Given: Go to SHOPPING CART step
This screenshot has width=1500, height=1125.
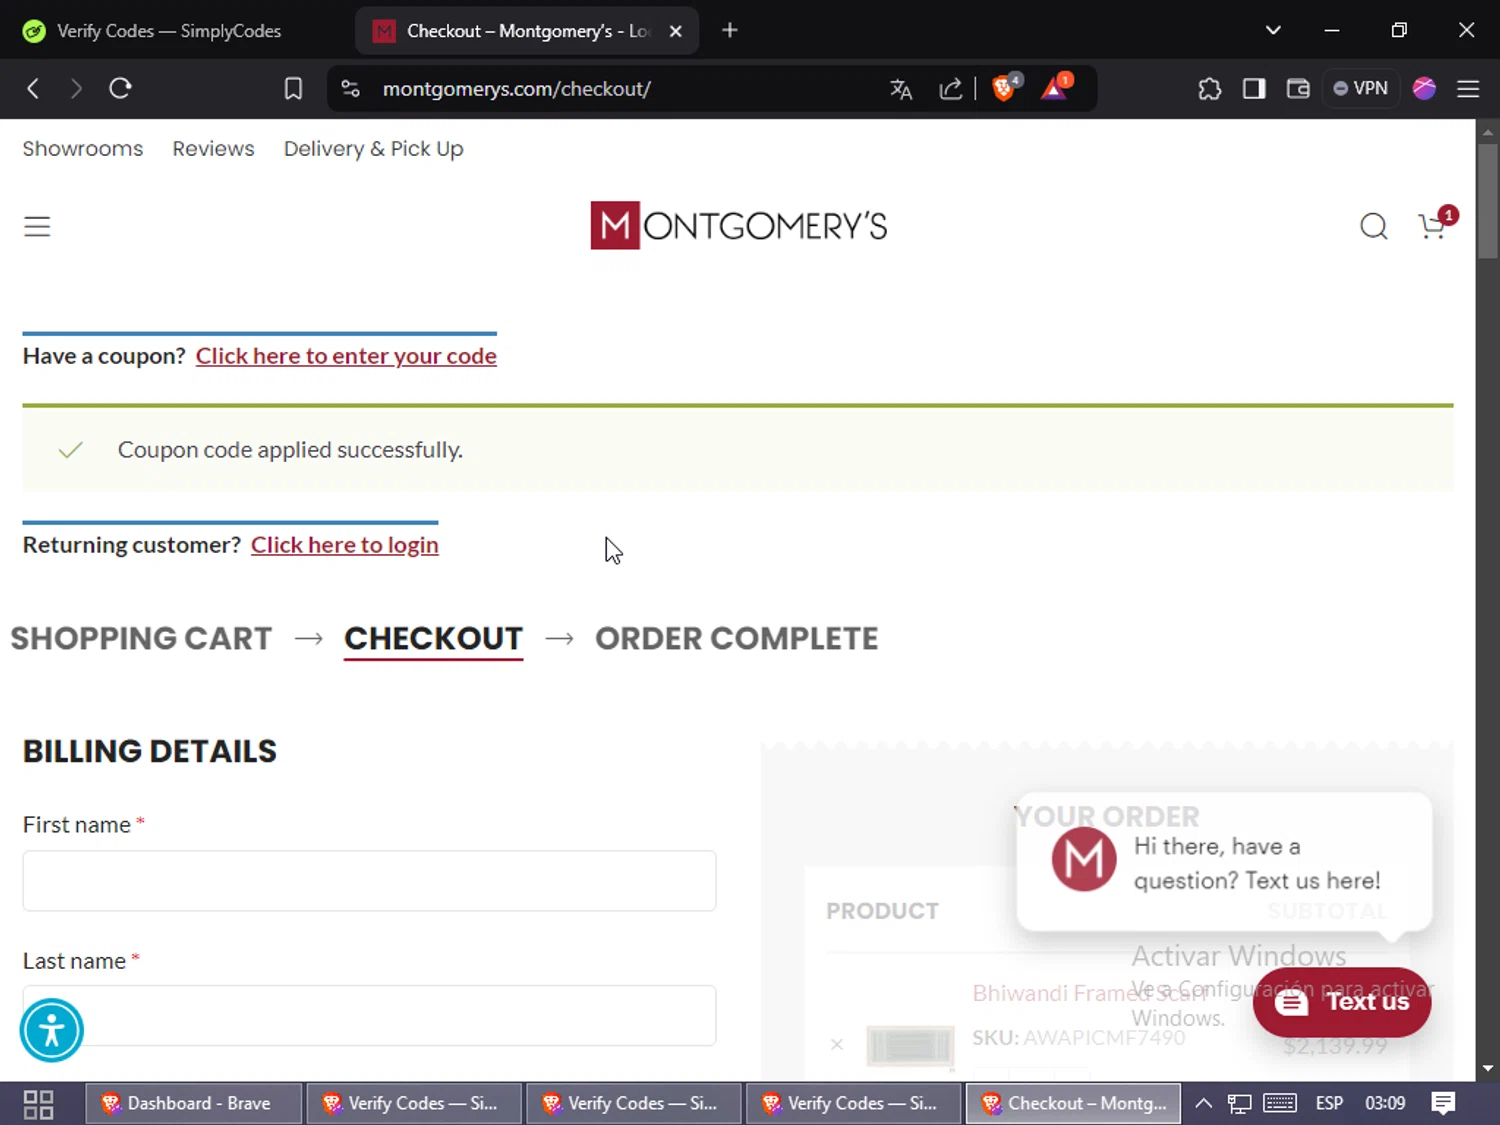Looking at the screenshot, I should point(141,638).
